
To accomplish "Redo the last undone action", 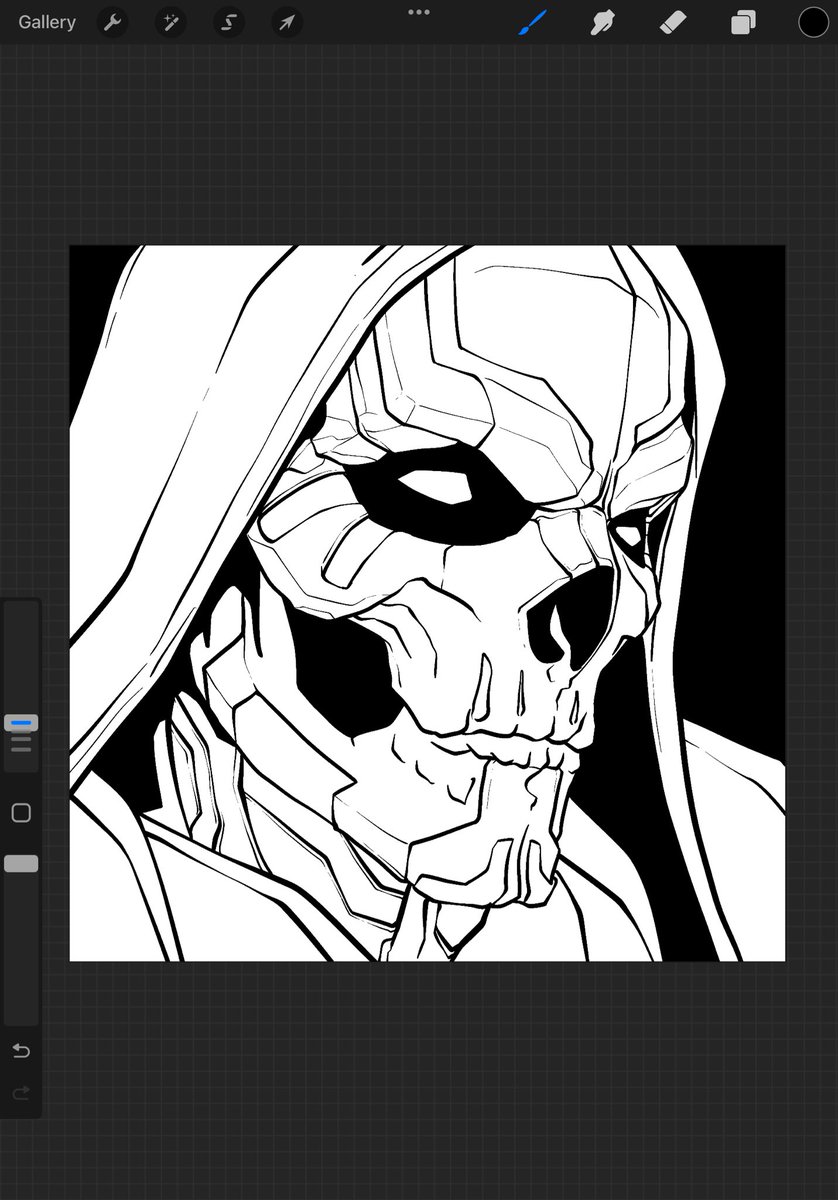I will 21,1094.
